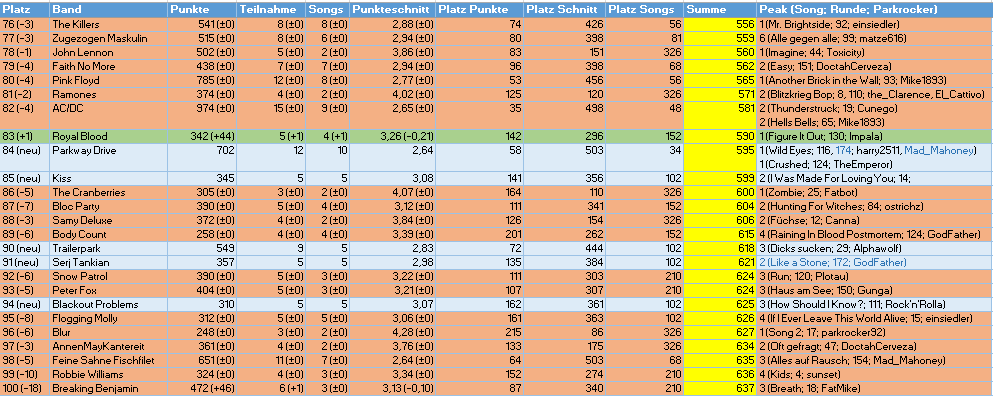Screen dimensions: 993x396
Task: Select Serj Tankian band cell
Action: tap(108, 262)
